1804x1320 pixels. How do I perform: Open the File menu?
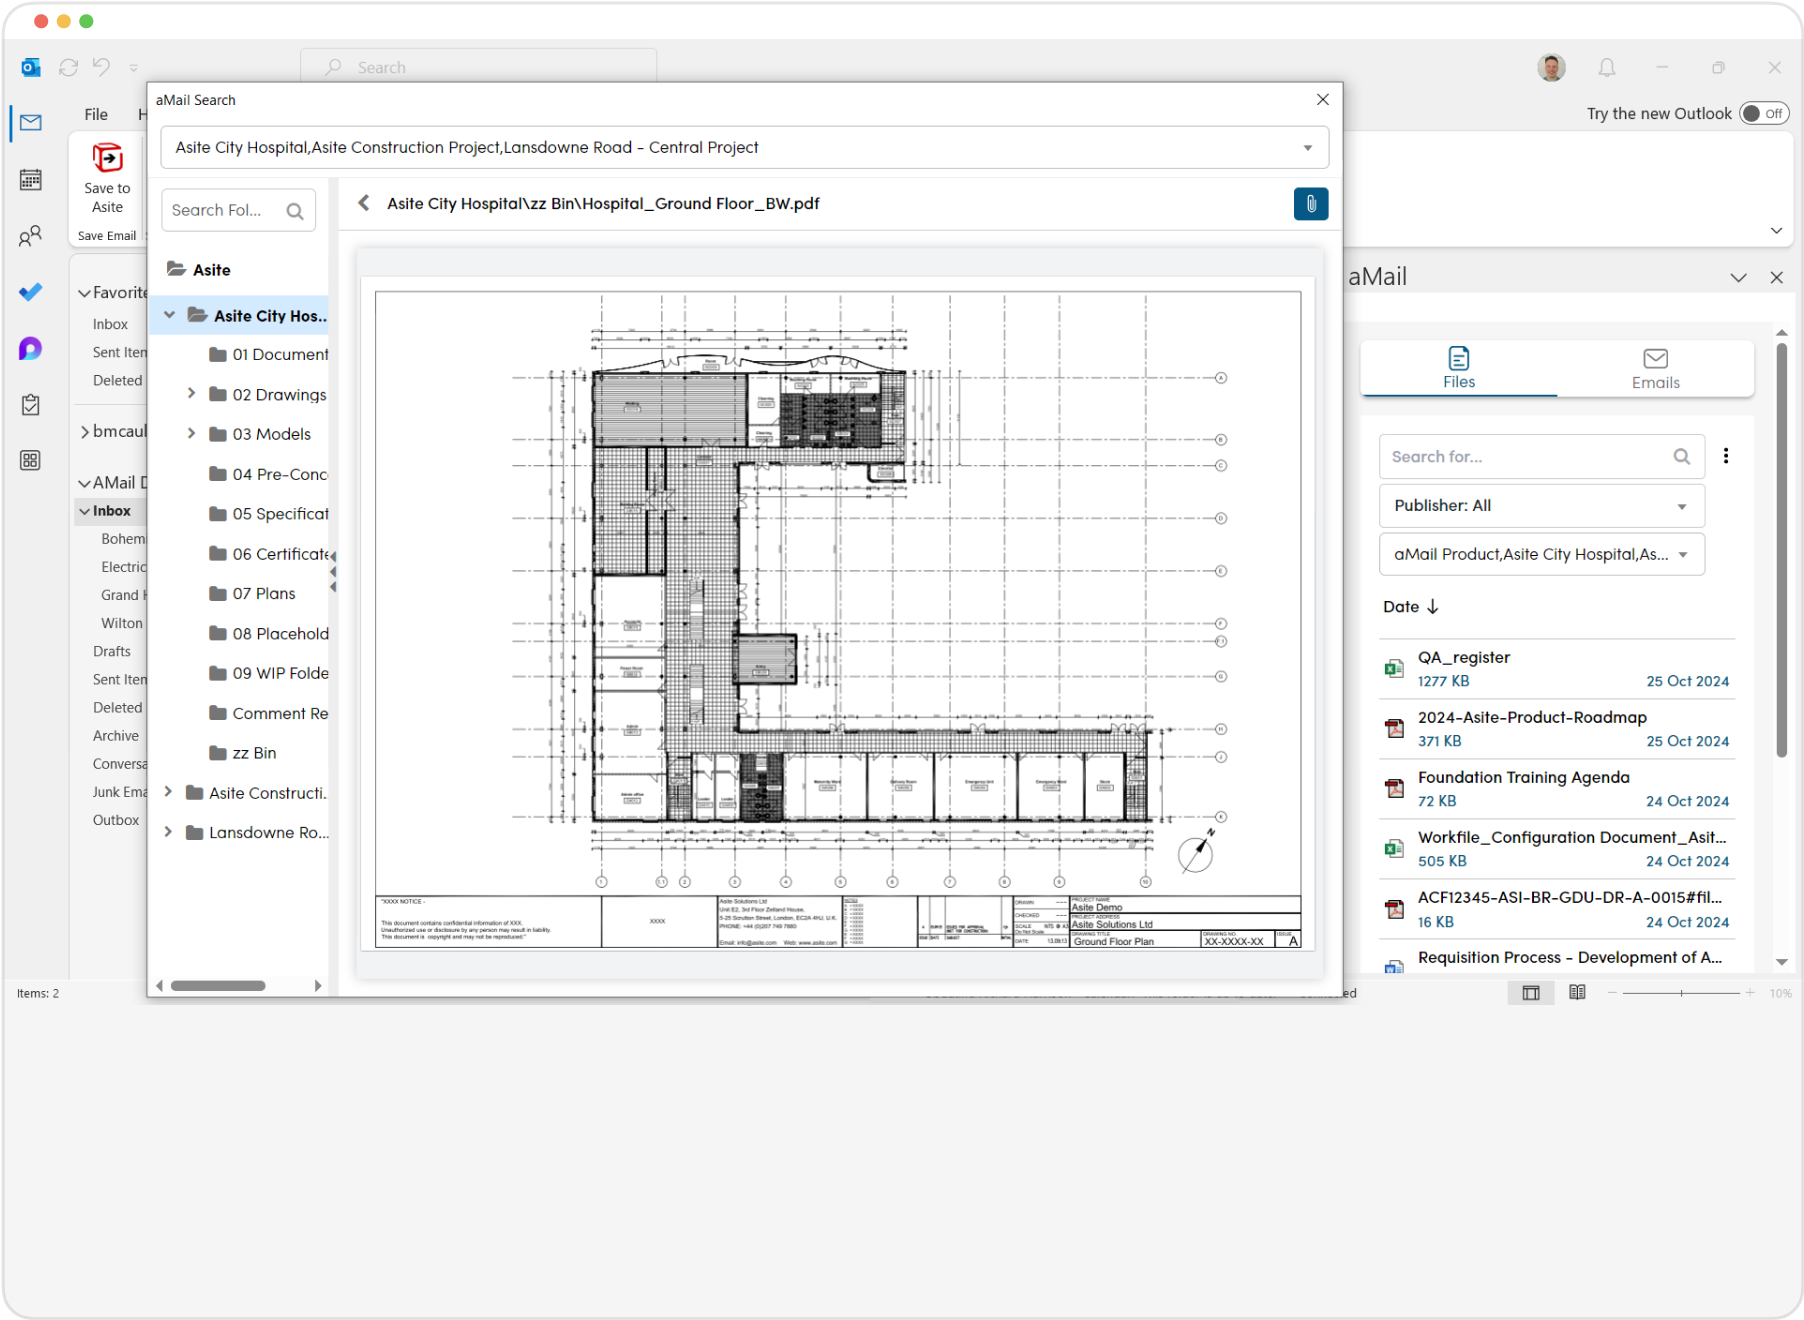[x=96, y=114]
